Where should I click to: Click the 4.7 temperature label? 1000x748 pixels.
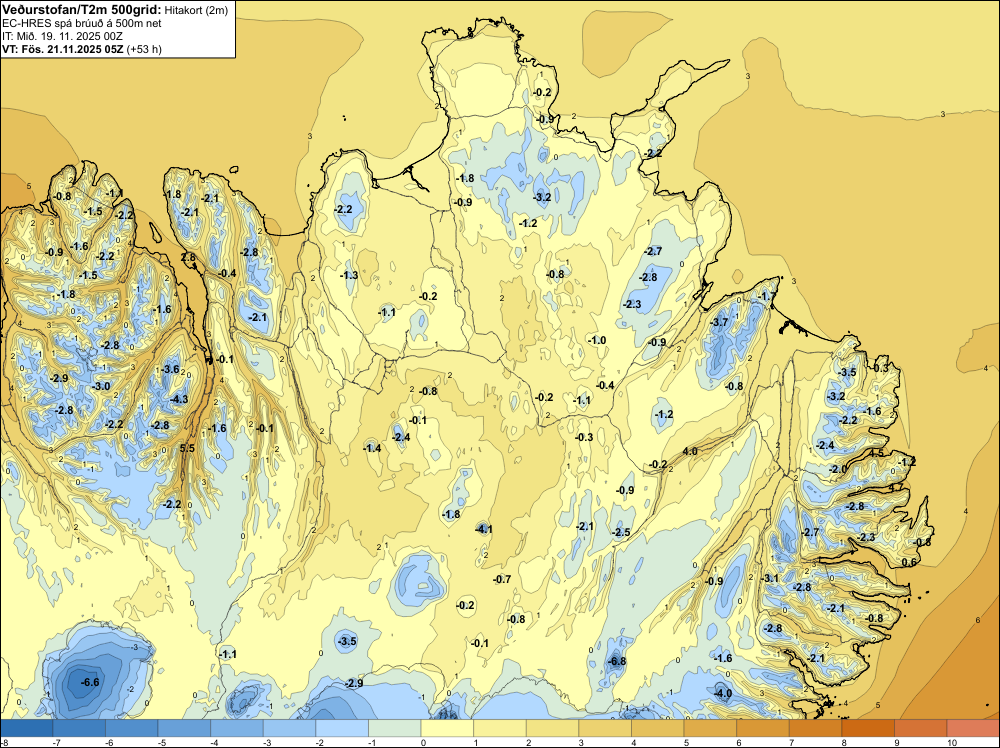[x=896, y=487]
